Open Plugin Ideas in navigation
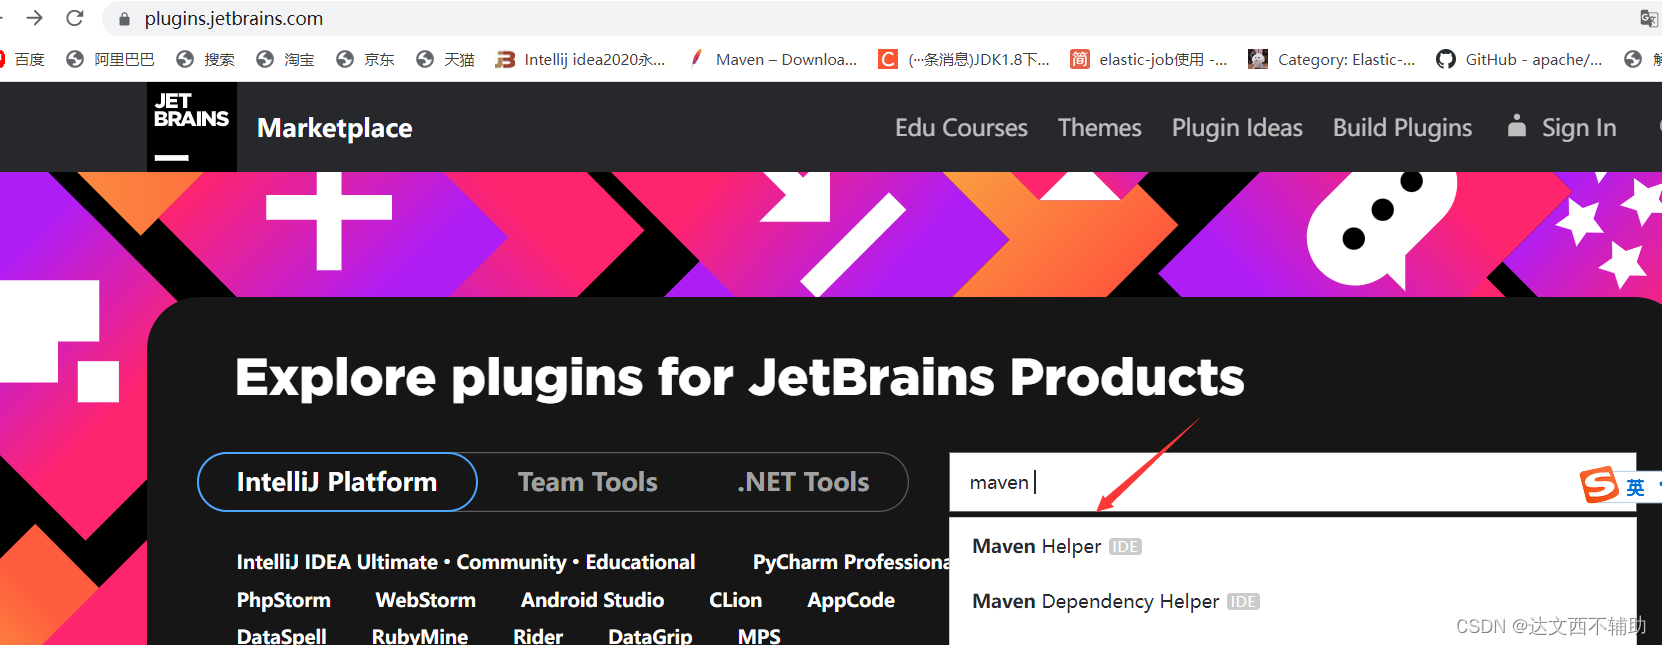 (x=1237, y=128)
